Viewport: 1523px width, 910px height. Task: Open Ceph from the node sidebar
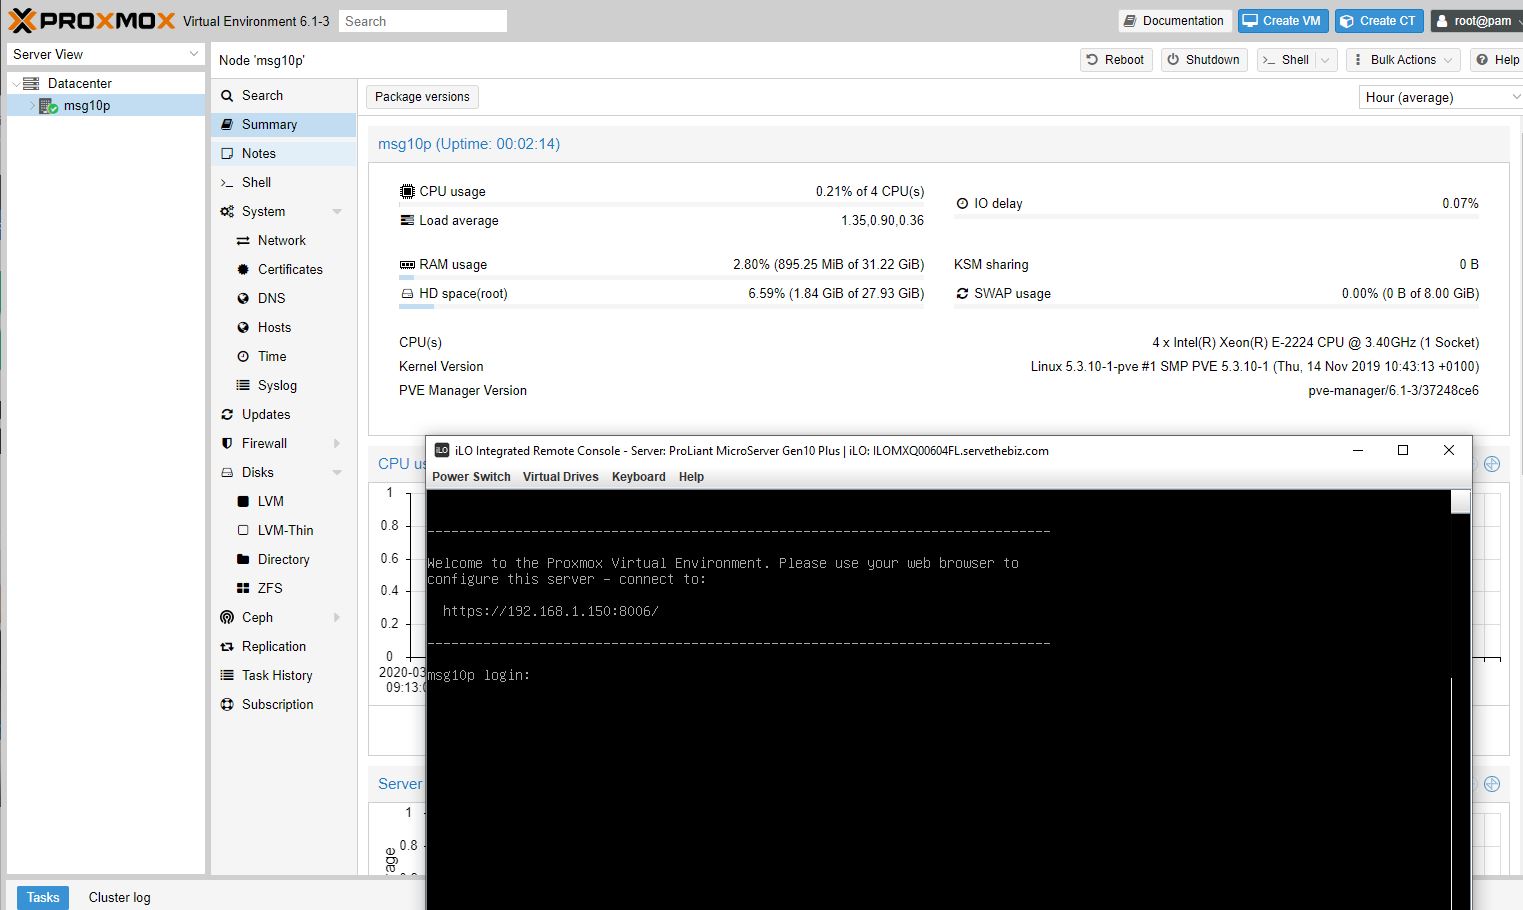pos(257,617)
